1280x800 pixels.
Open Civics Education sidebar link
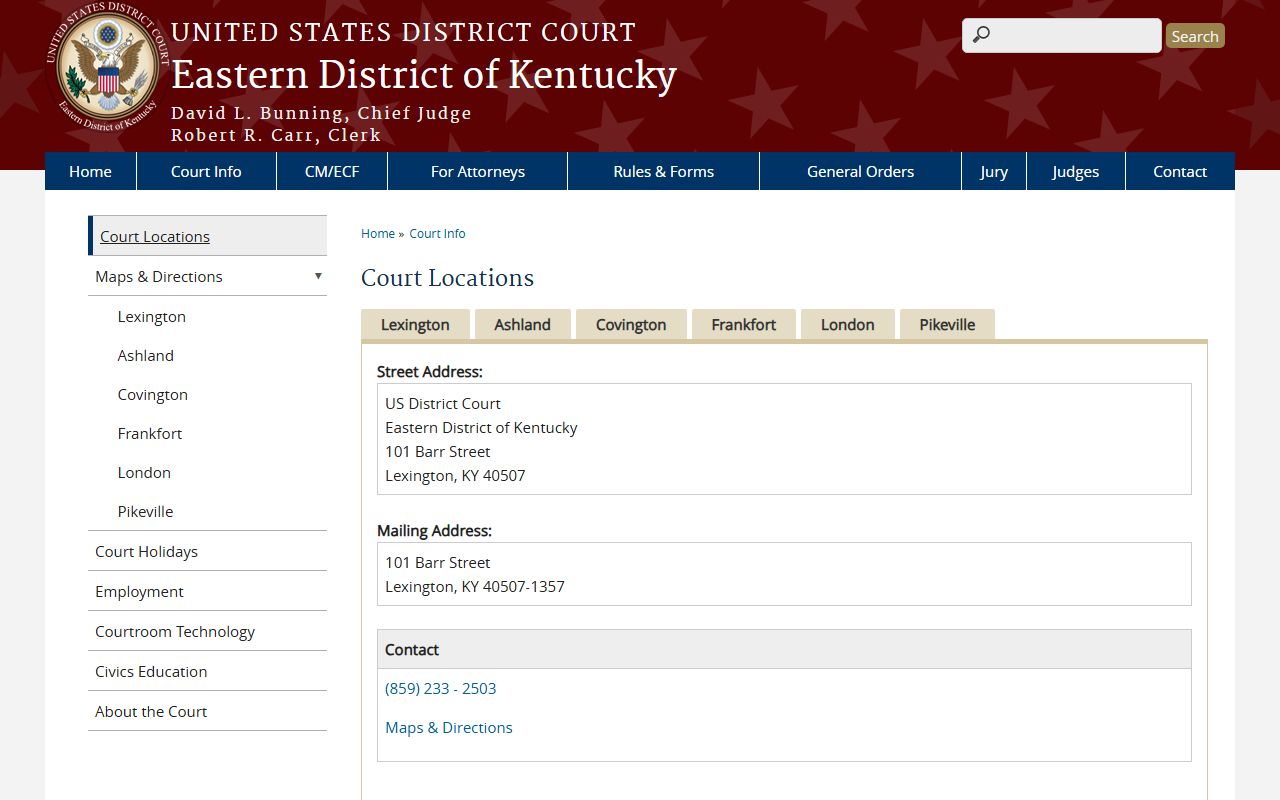click(208, 671)
